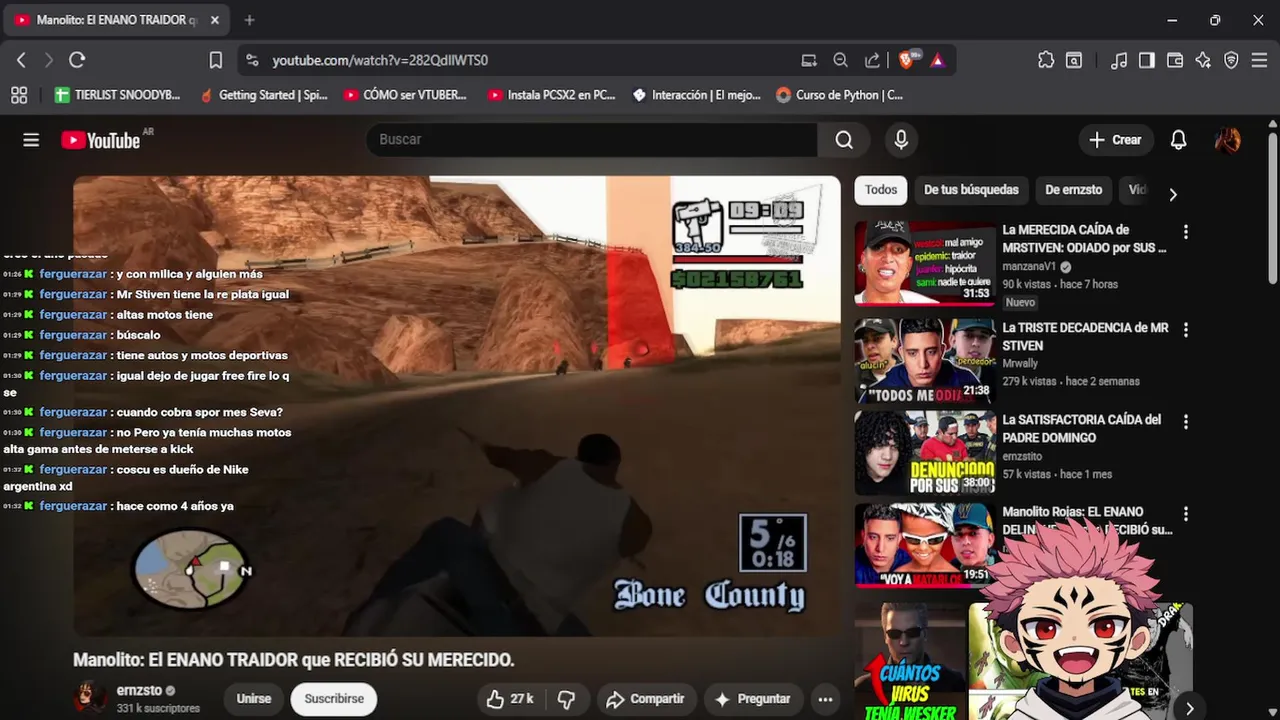Open the bookmarks apps grid icon
Viewport: 1280px width, 720px height.
[x=19, y=95]
